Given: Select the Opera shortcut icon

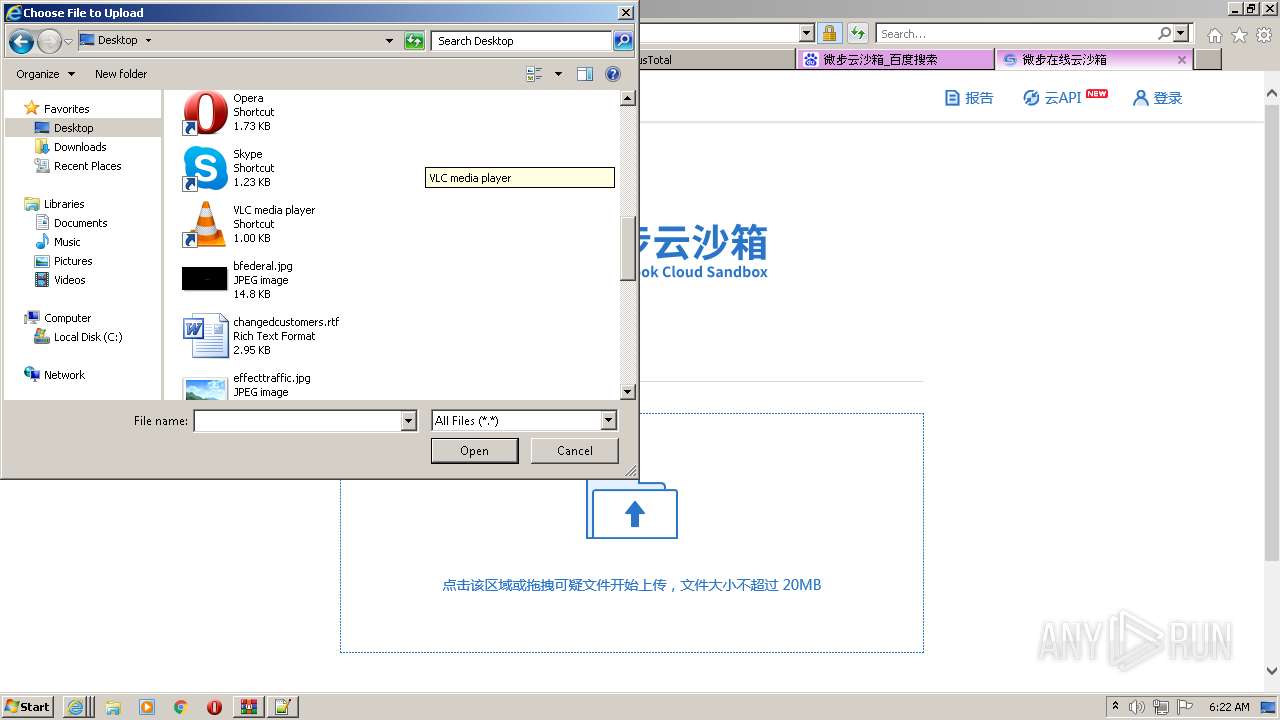Looking at the screenshot, I should 205,113.
